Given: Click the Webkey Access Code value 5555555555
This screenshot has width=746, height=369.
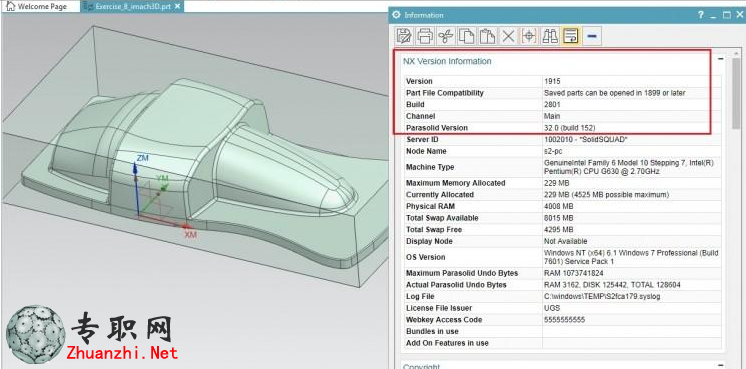Looking at the screenshot, I should click(x=565, y=320).
